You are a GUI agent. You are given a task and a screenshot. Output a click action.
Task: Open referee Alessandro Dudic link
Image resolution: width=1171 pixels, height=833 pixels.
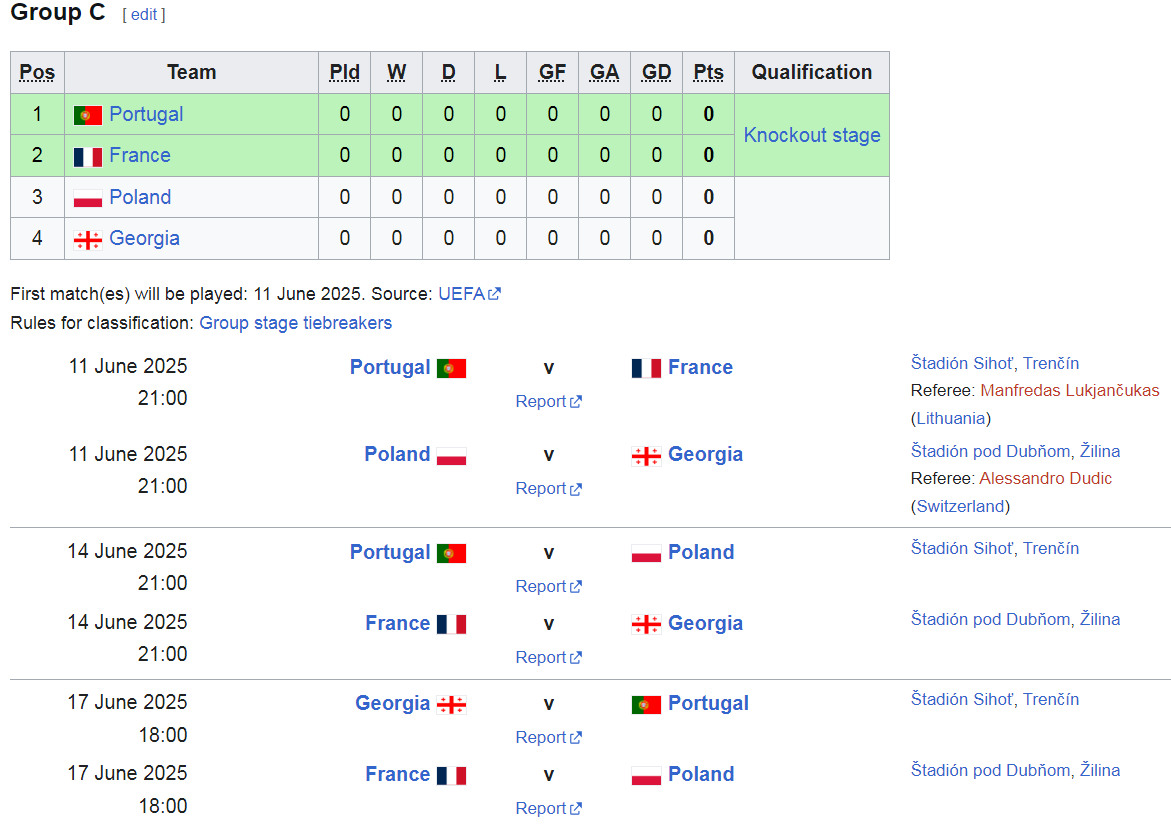1046,479
